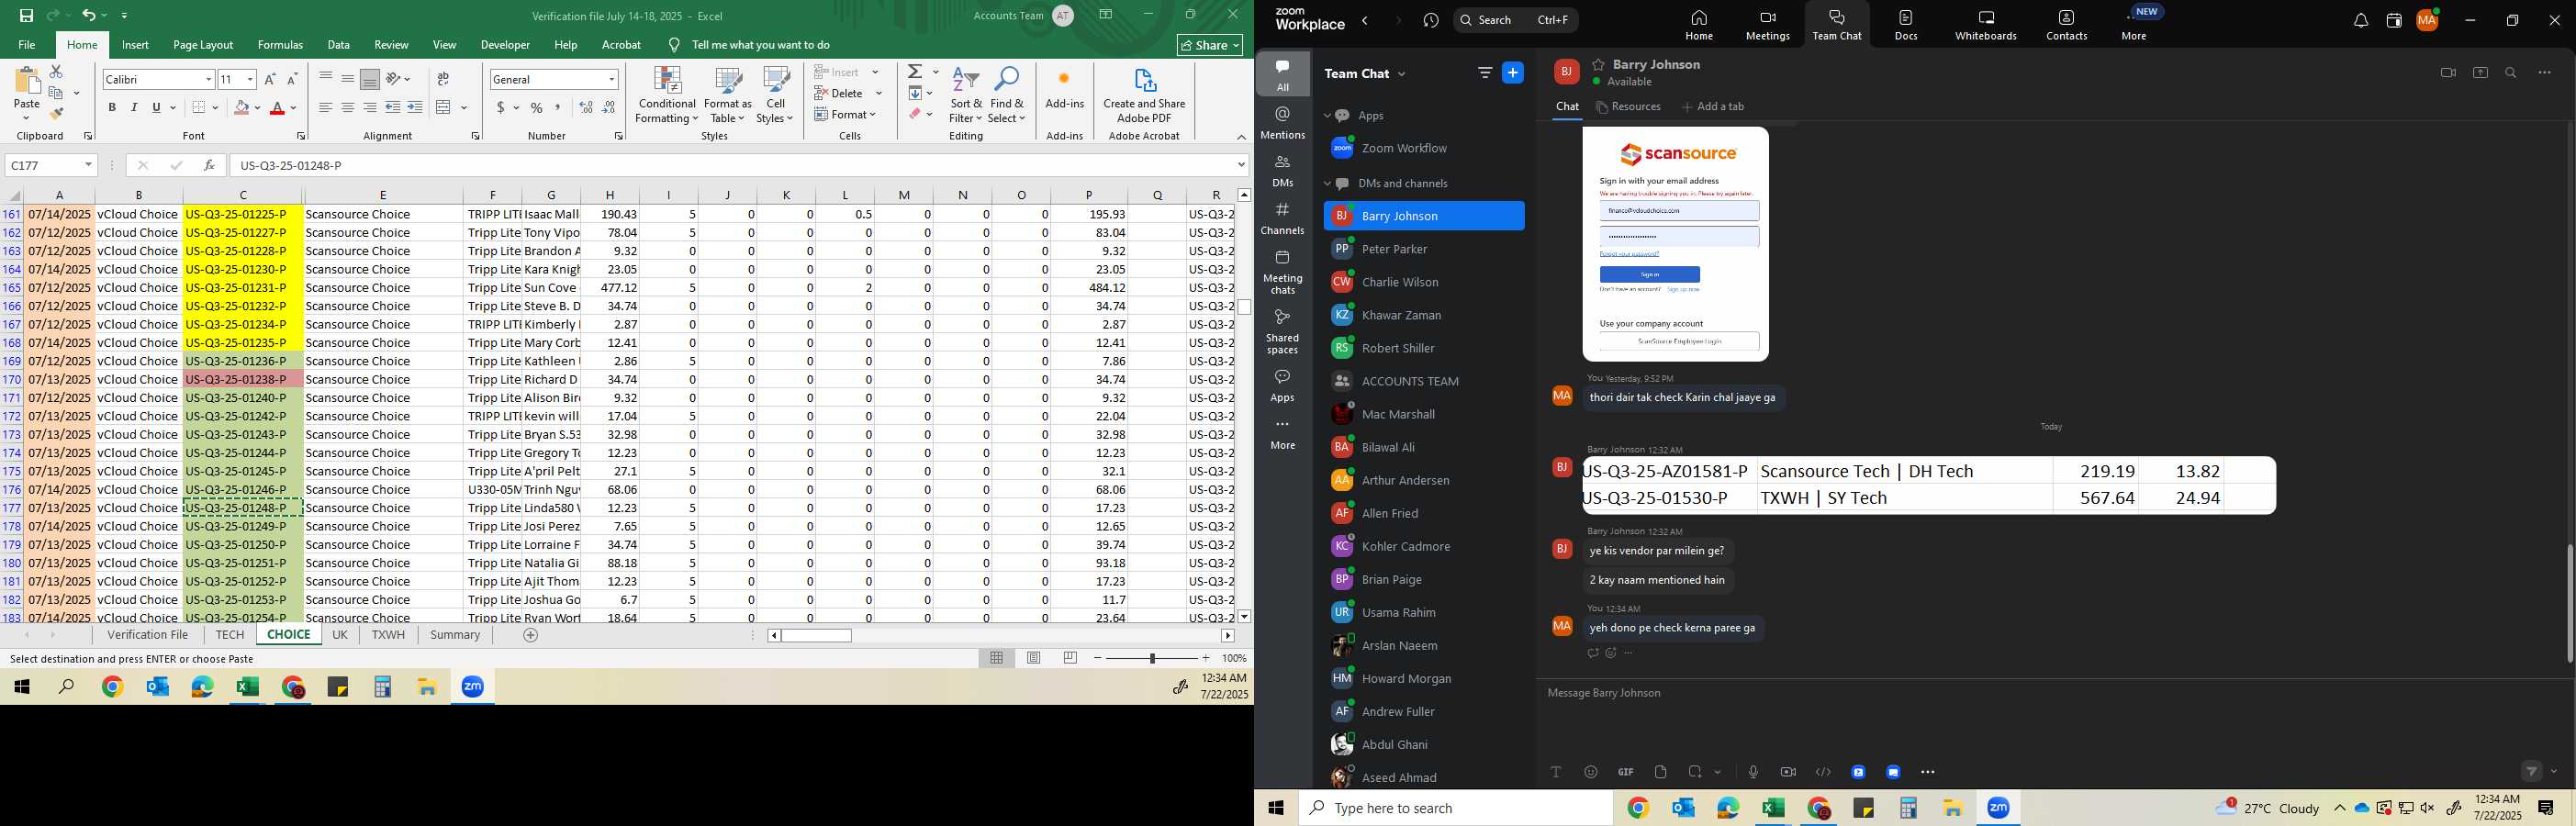The height and width of the screenshot is (826, 2576).
Task: Open the font size dropdown showing 11
Action: click(250, 79)
